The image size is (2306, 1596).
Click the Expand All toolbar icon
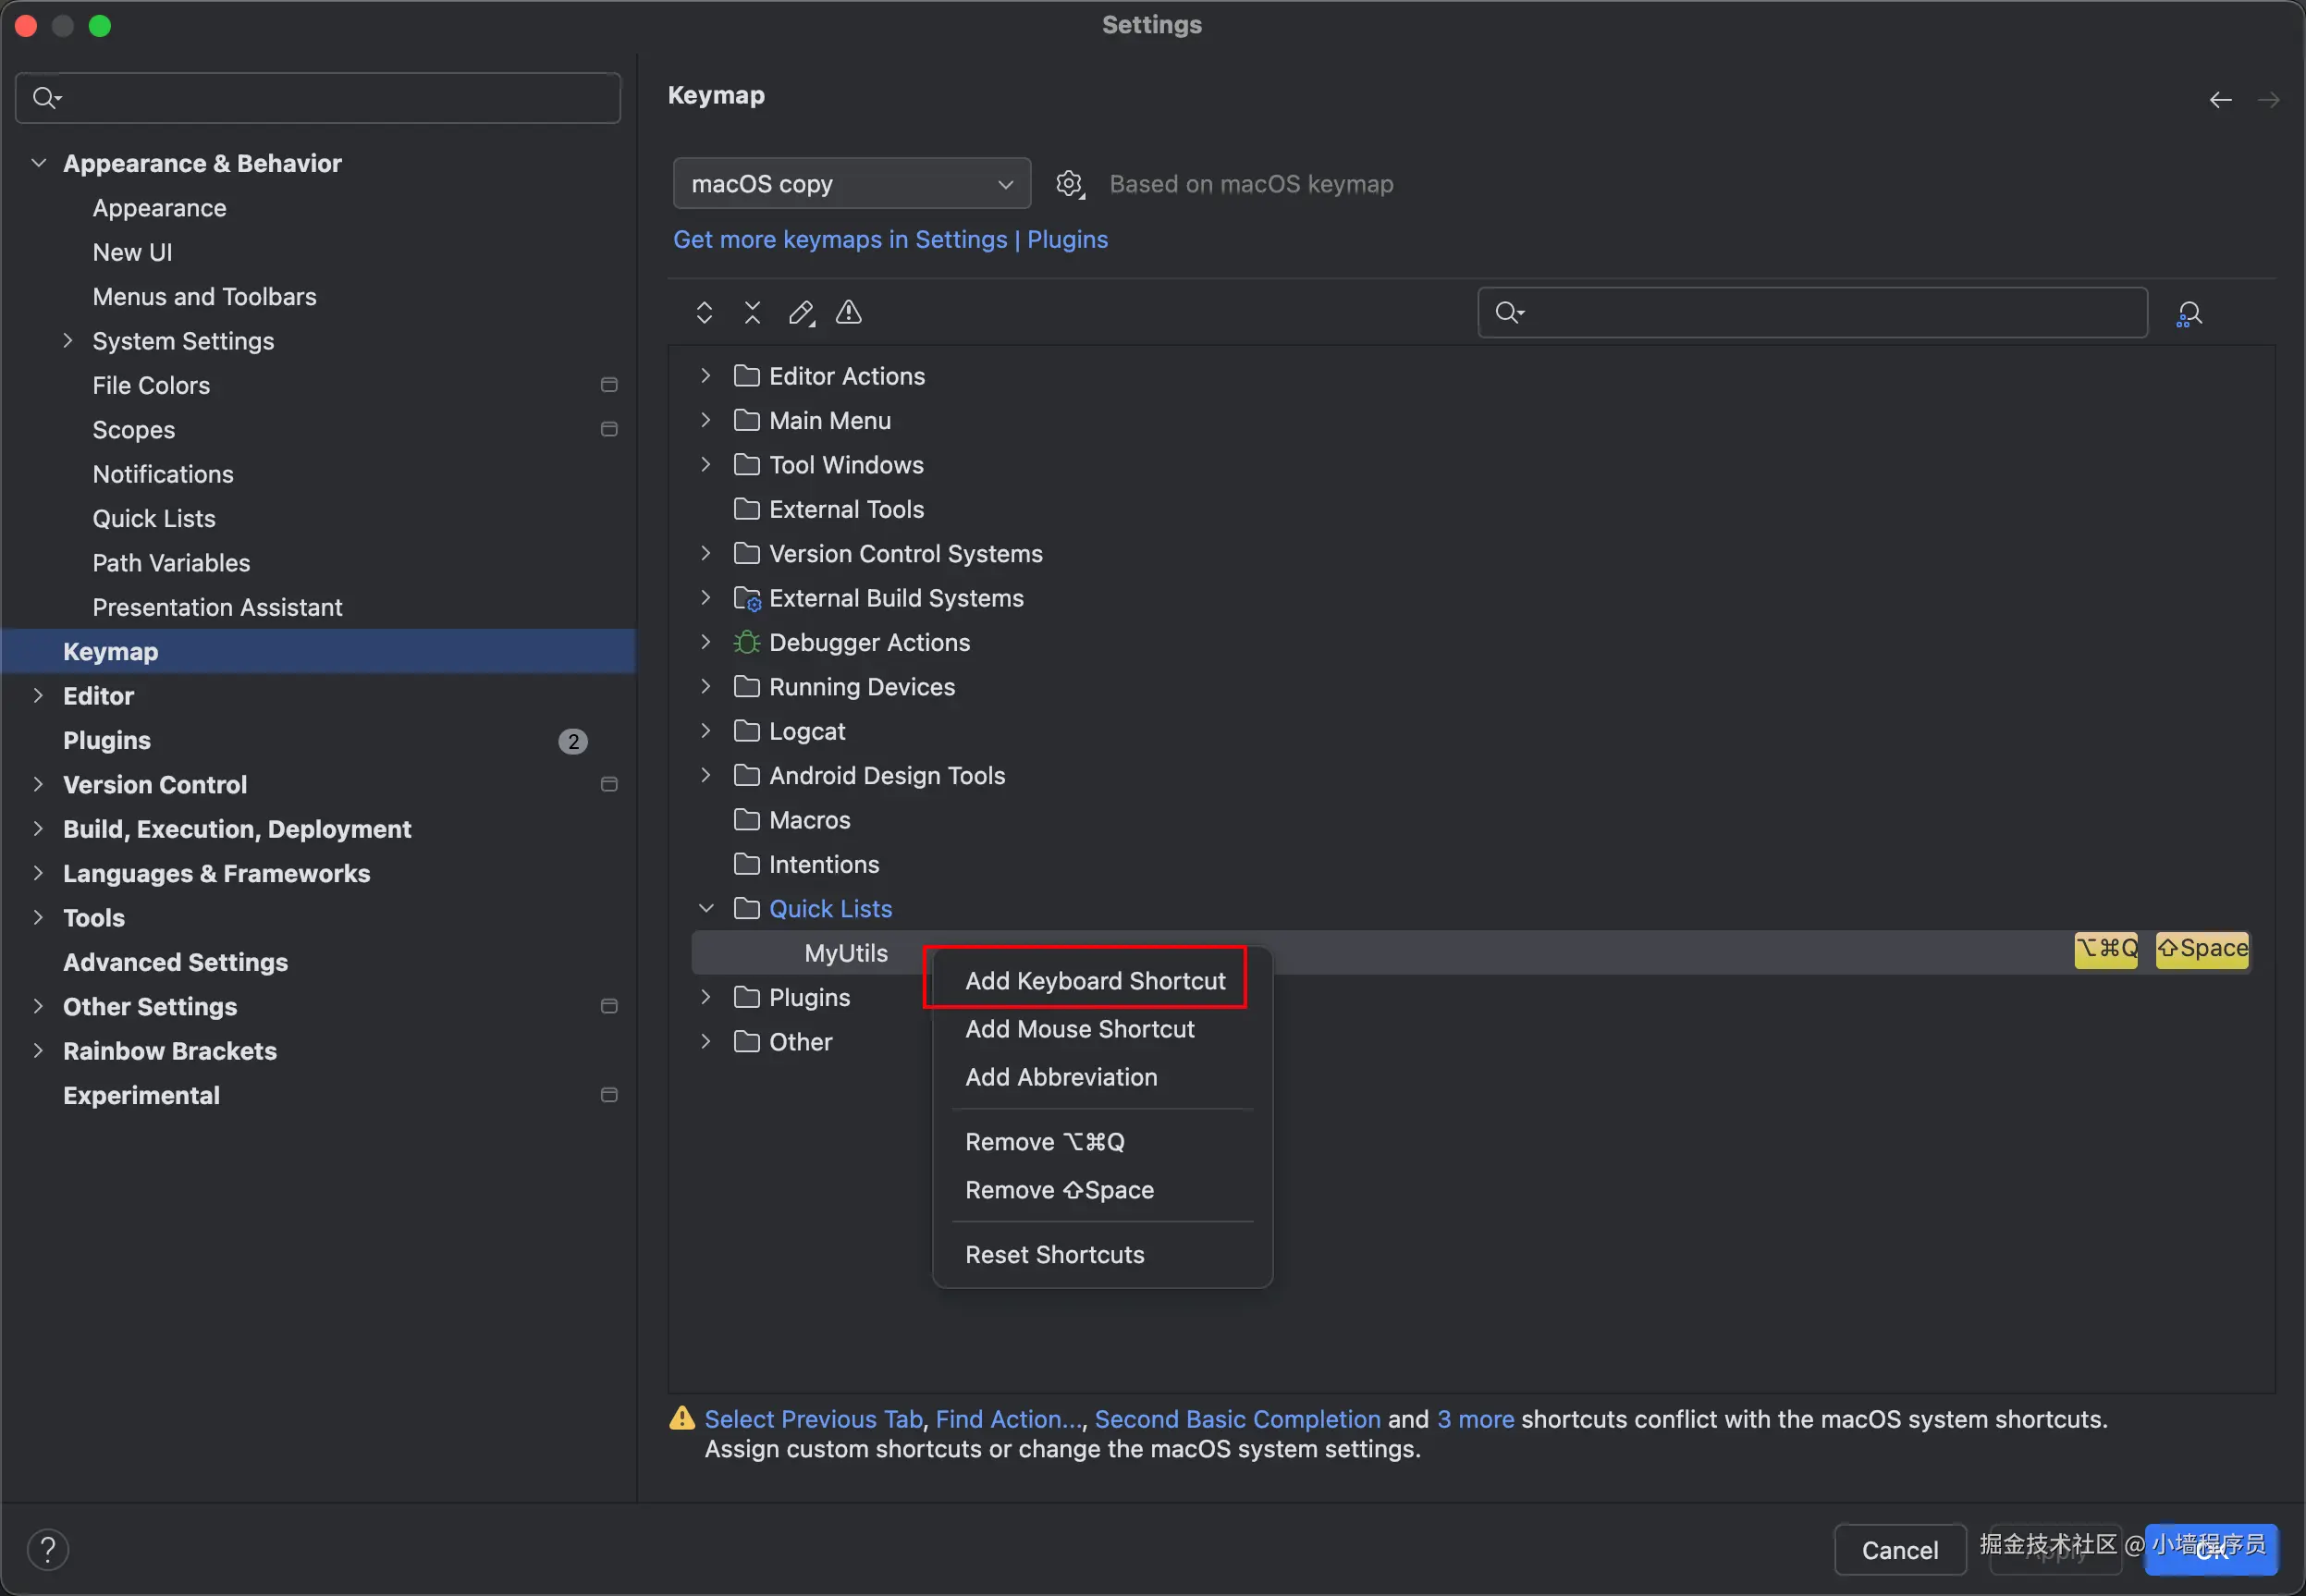coord(704,313)
